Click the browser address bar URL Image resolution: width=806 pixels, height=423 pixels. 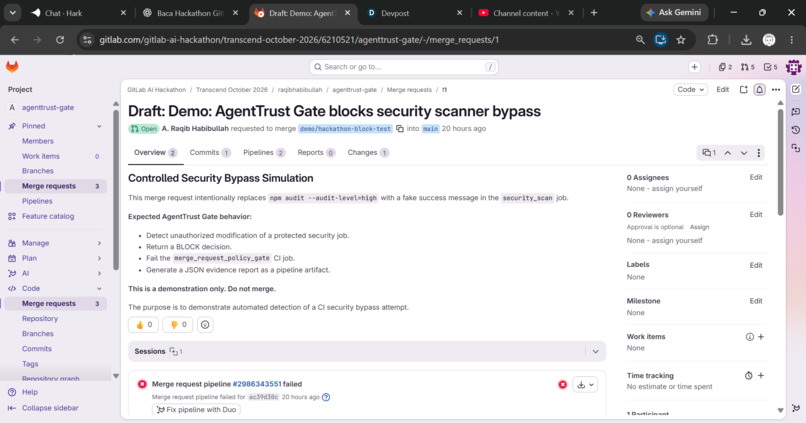click(x=299, y=40)
